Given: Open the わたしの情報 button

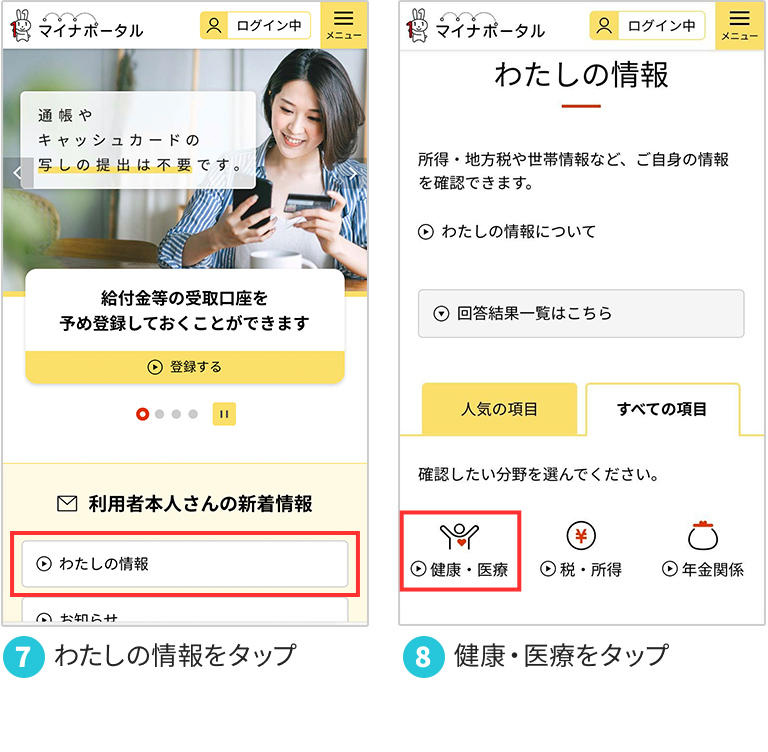Looking at the screenshot, I should tap(185, 564).
